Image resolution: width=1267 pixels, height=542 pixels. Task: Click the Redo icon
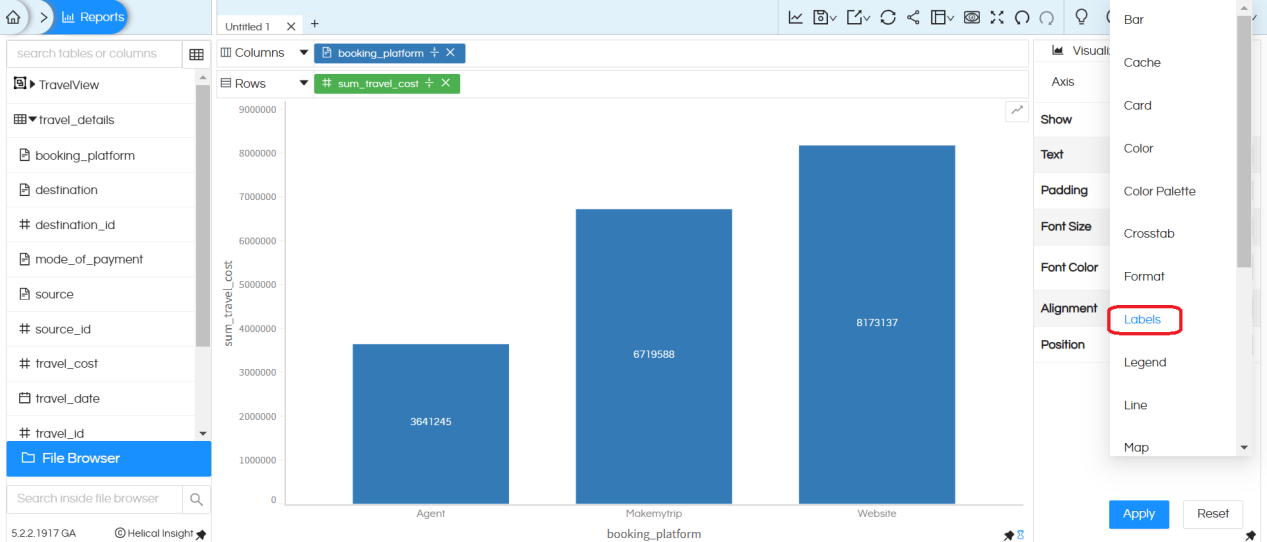tap(1046, 17)
